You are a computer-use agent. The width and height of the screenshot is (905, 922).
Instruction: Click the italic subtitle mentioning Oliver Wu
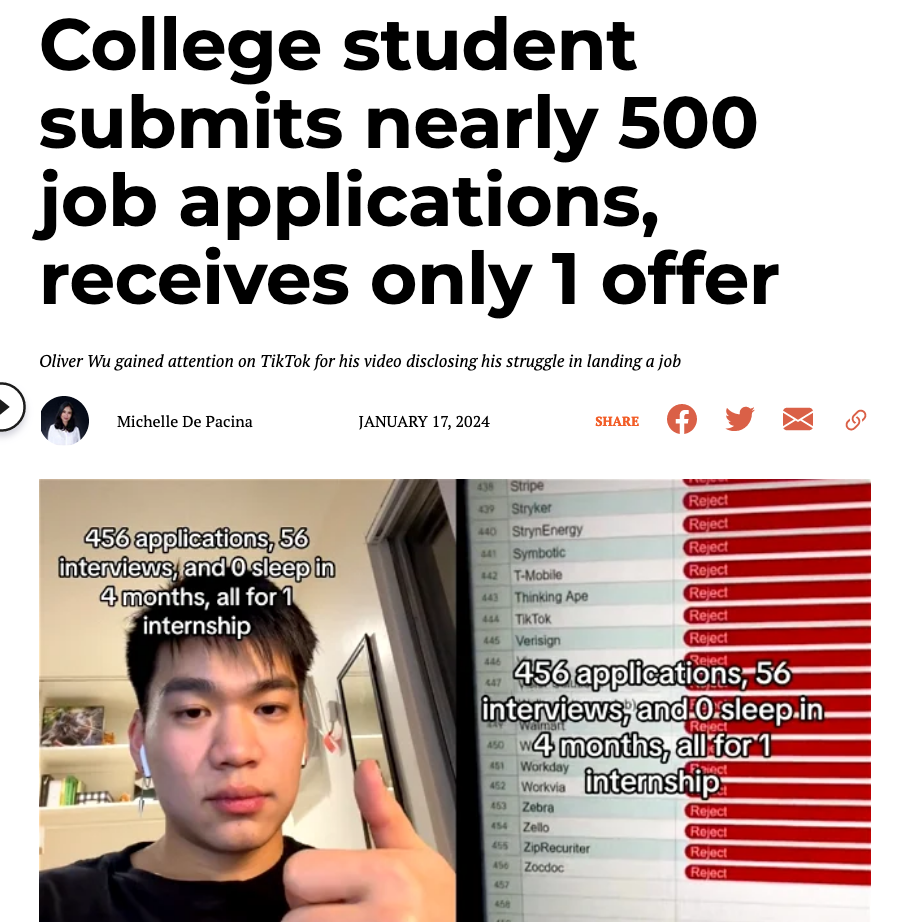360,361
